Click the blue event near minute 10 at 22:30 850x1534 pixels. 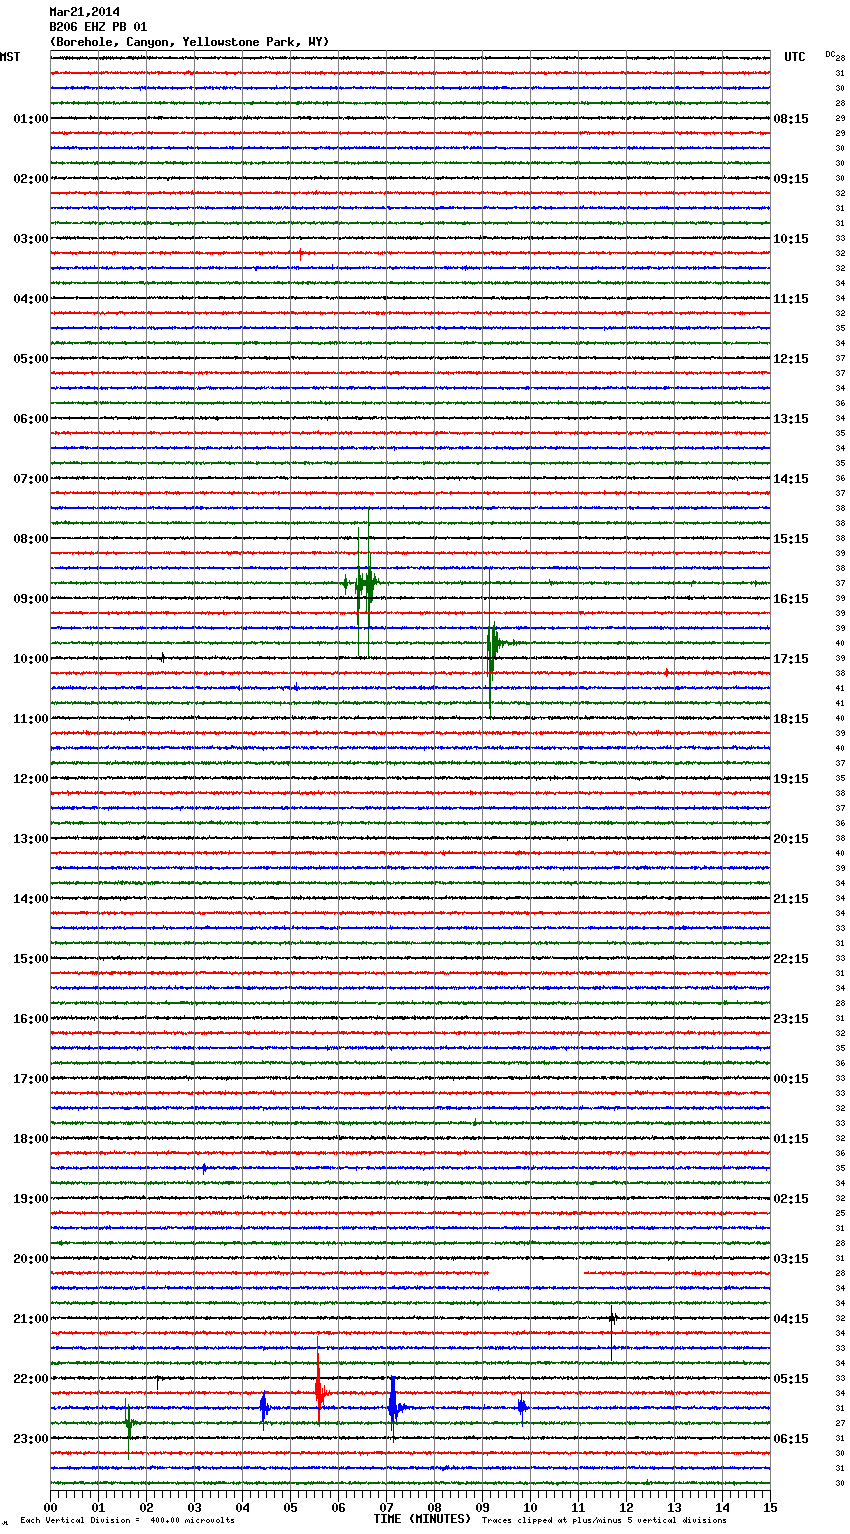[521, 1408]
